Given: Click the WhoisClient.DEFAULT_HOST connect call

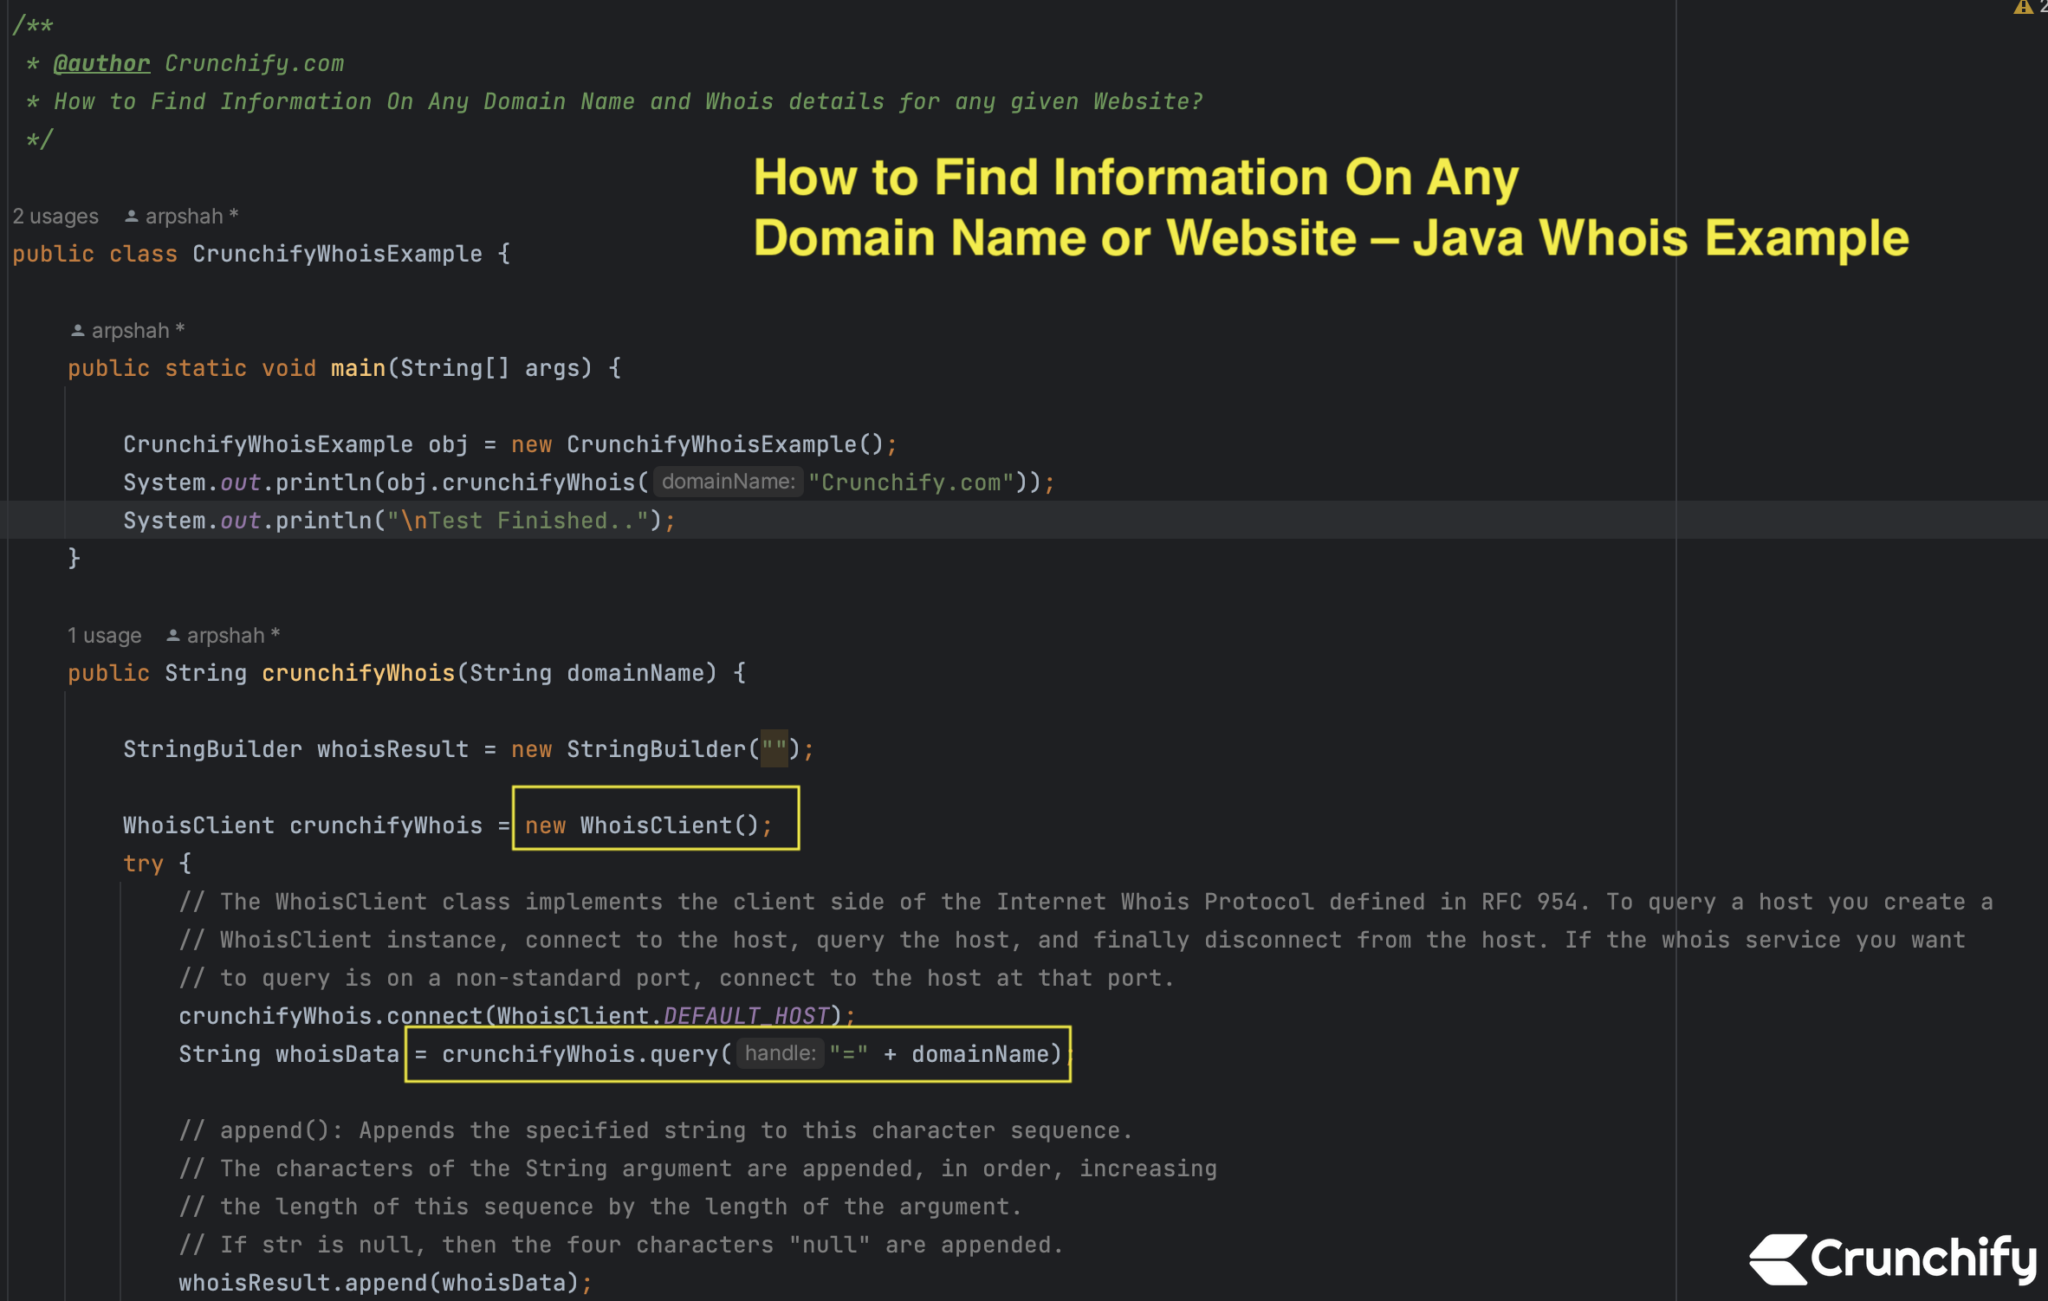Looking at the screenshot, I should pos(500,1015).
